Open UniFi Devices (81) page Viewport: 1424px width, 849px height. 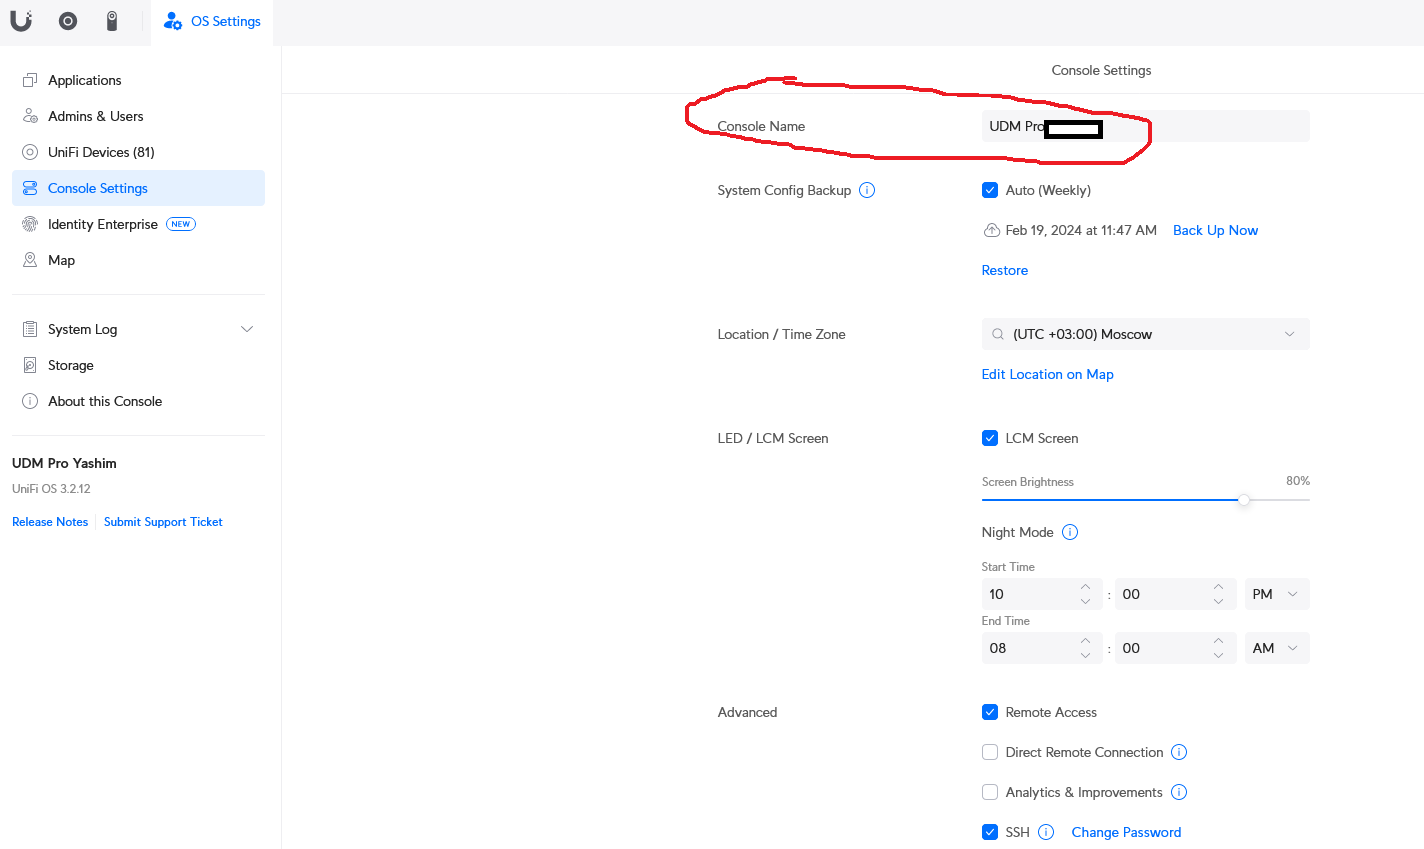point(138,152)
